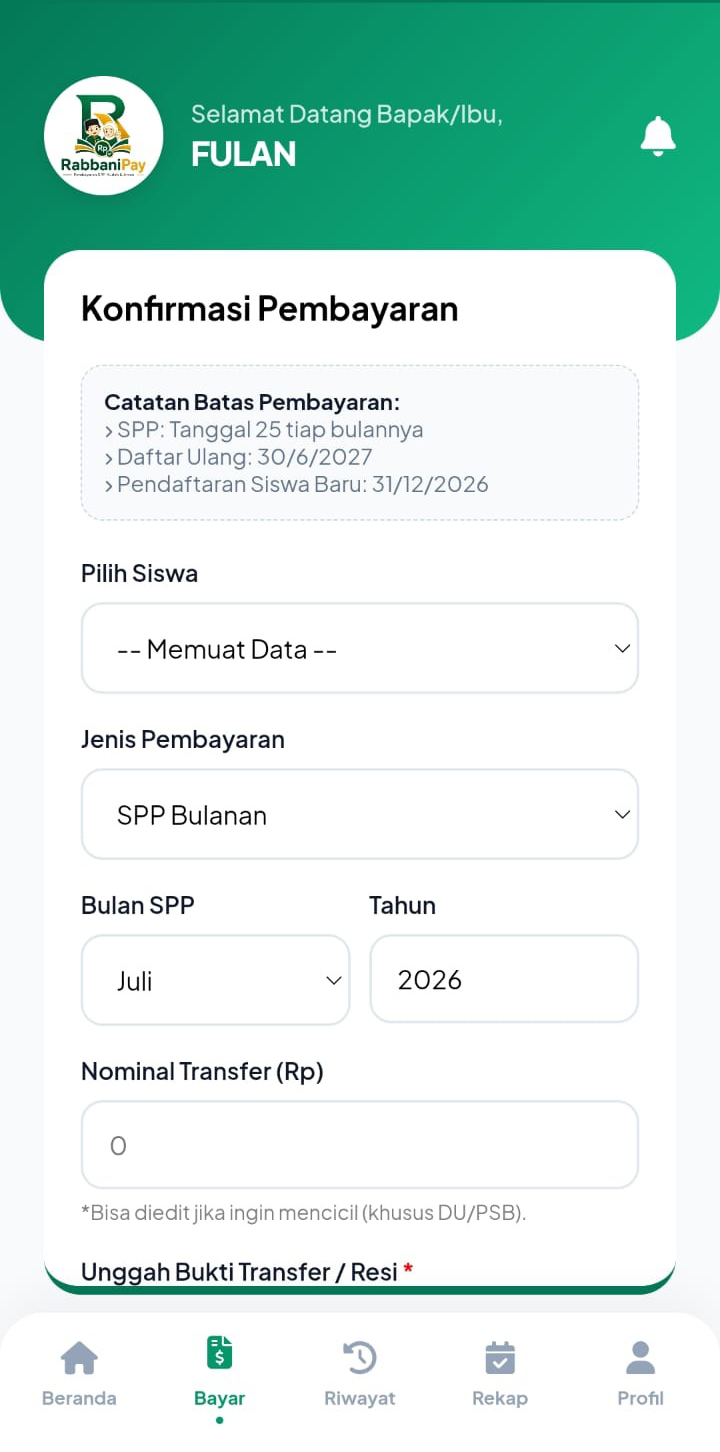Click the Tahun field showing 2026
The height and width of the screenshot is (1452, 720).
(x=504, y=979)
